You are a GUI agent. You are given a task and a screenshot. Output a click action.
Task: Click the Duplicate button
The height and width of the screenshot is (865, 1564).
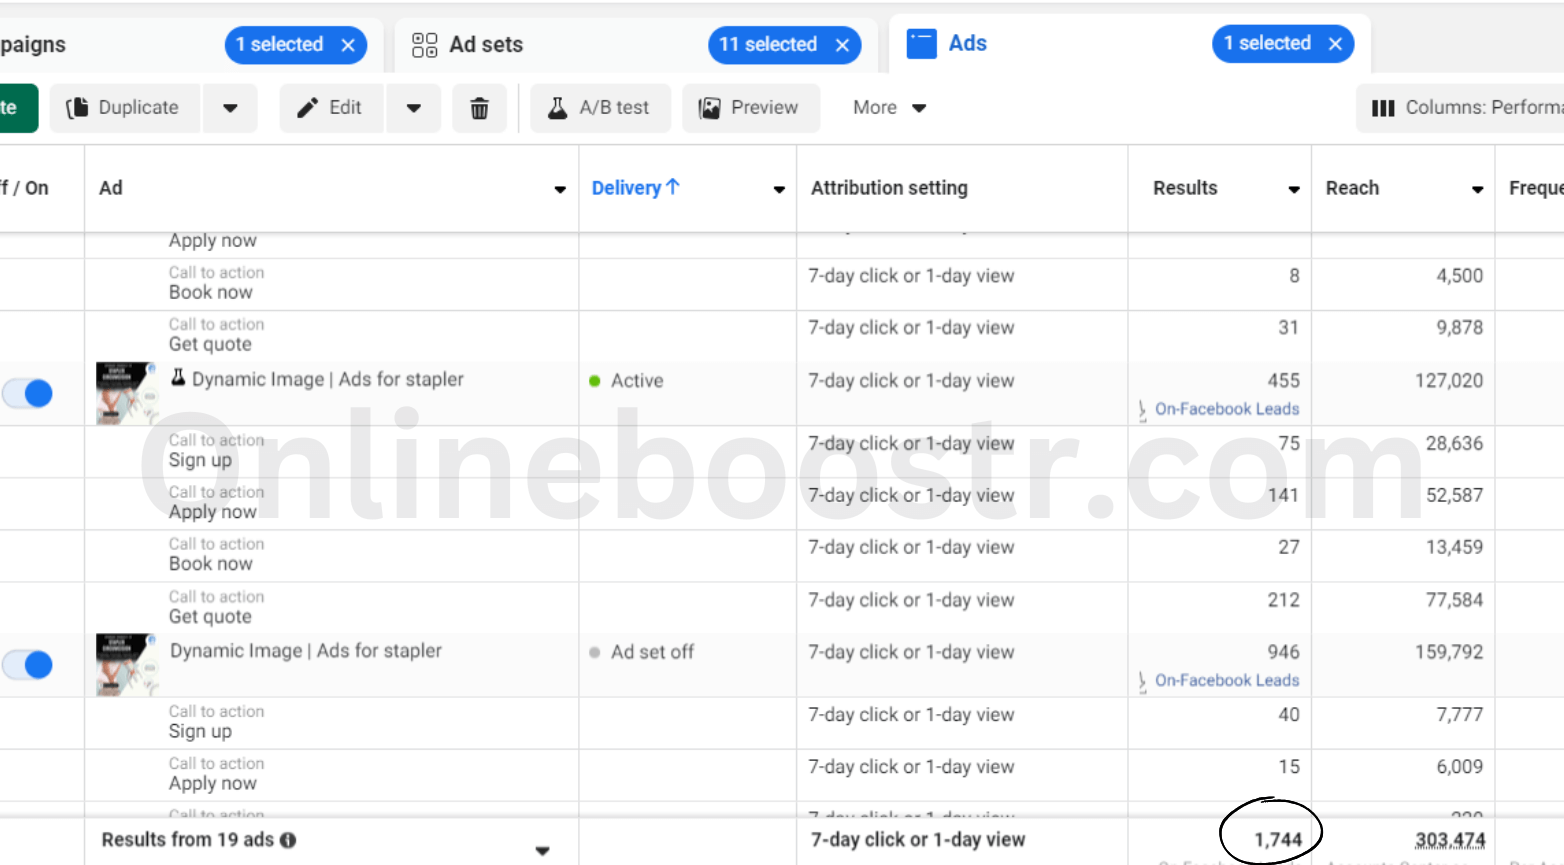124,108
